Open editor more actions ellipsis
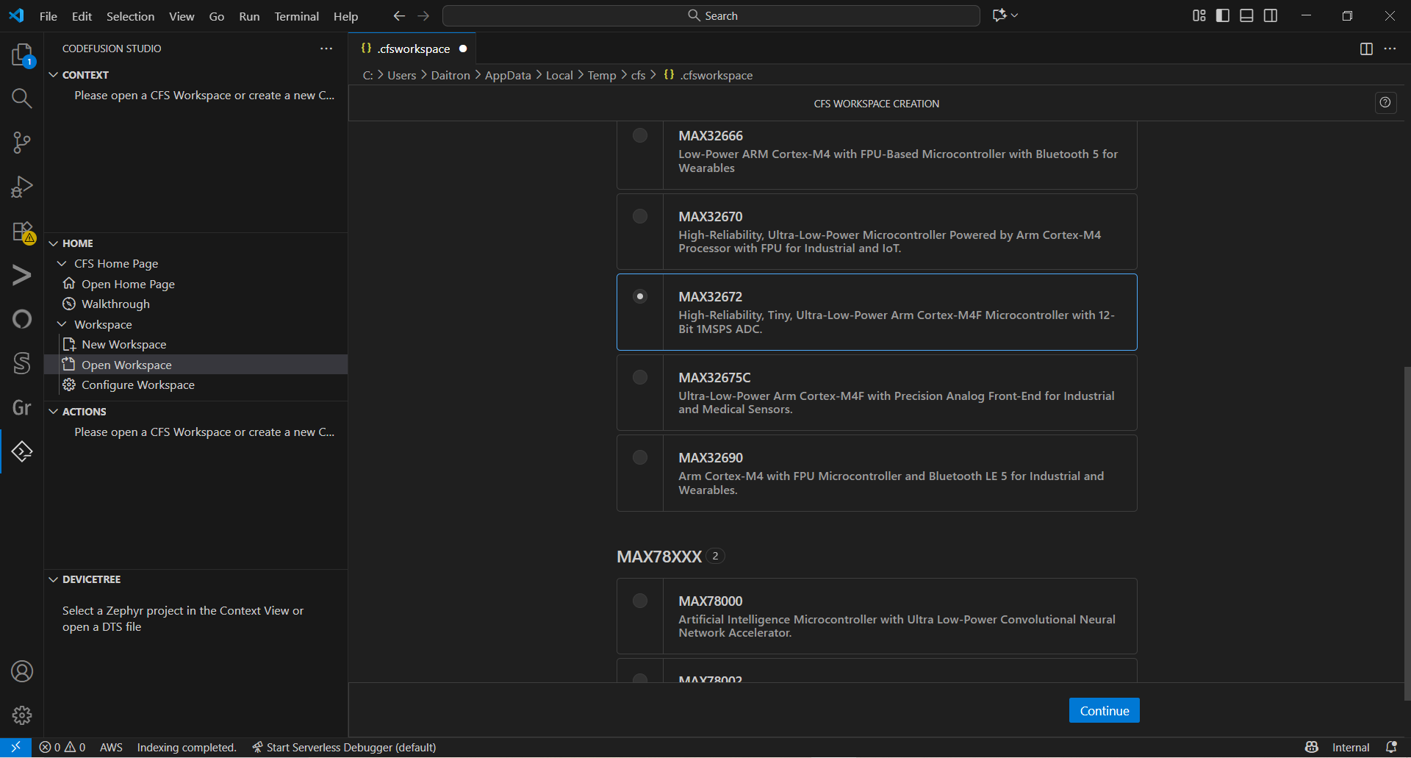This screenshot has height=758, width=1411. click(1390, 49)
